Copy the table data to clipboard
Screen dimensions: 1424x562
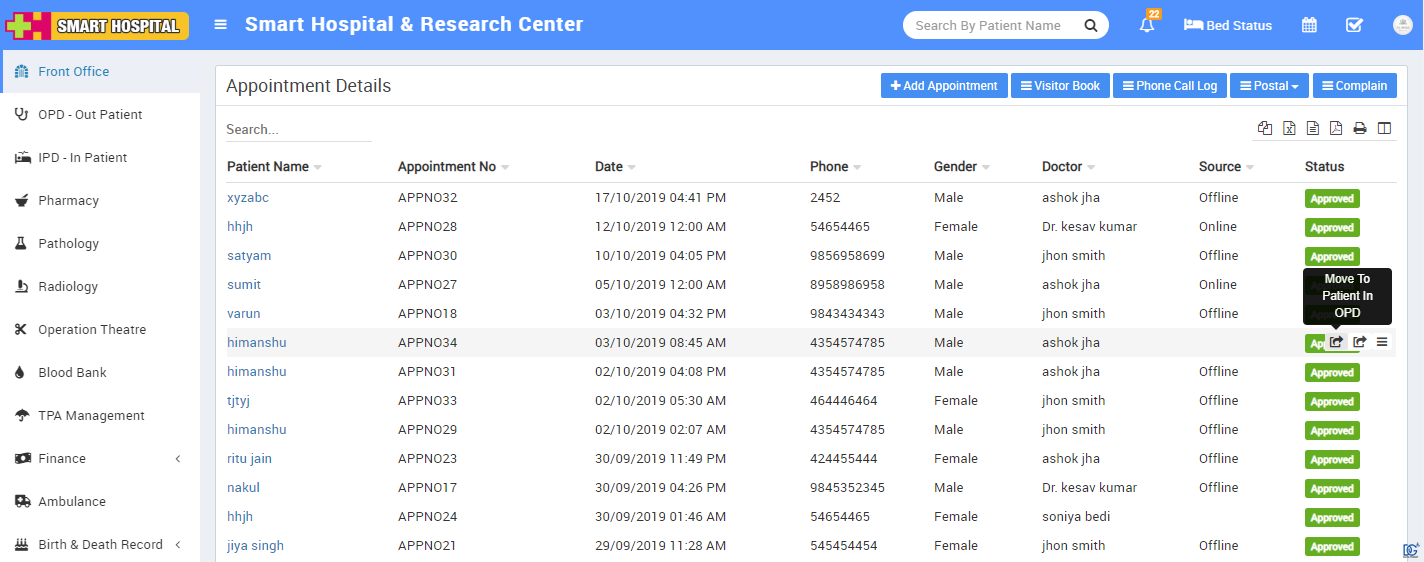(1265, 128)
